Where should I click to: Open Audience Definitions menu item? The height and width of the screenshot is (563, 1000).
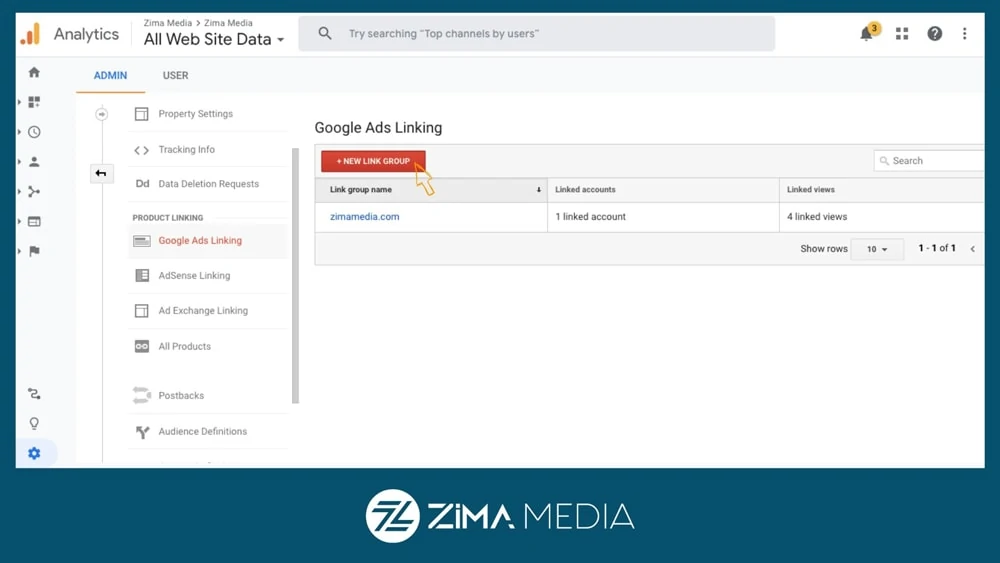202,432
